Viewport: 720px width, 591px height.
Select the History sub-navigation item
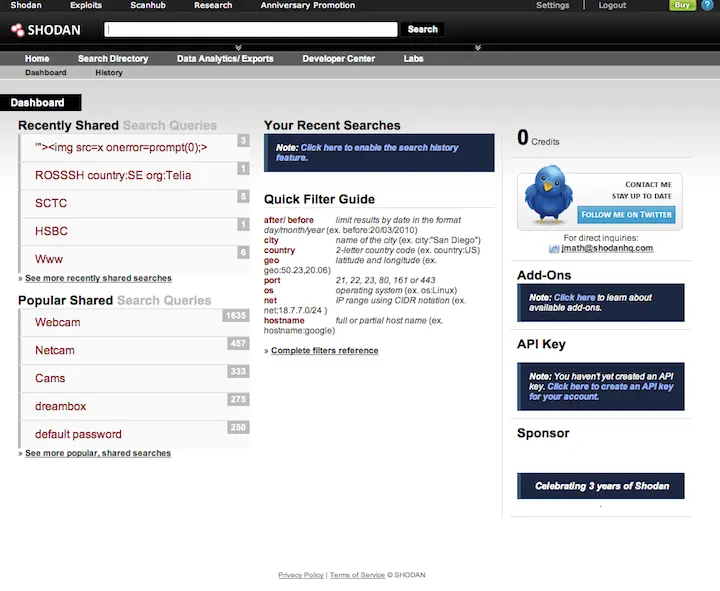tap(109, 73)
